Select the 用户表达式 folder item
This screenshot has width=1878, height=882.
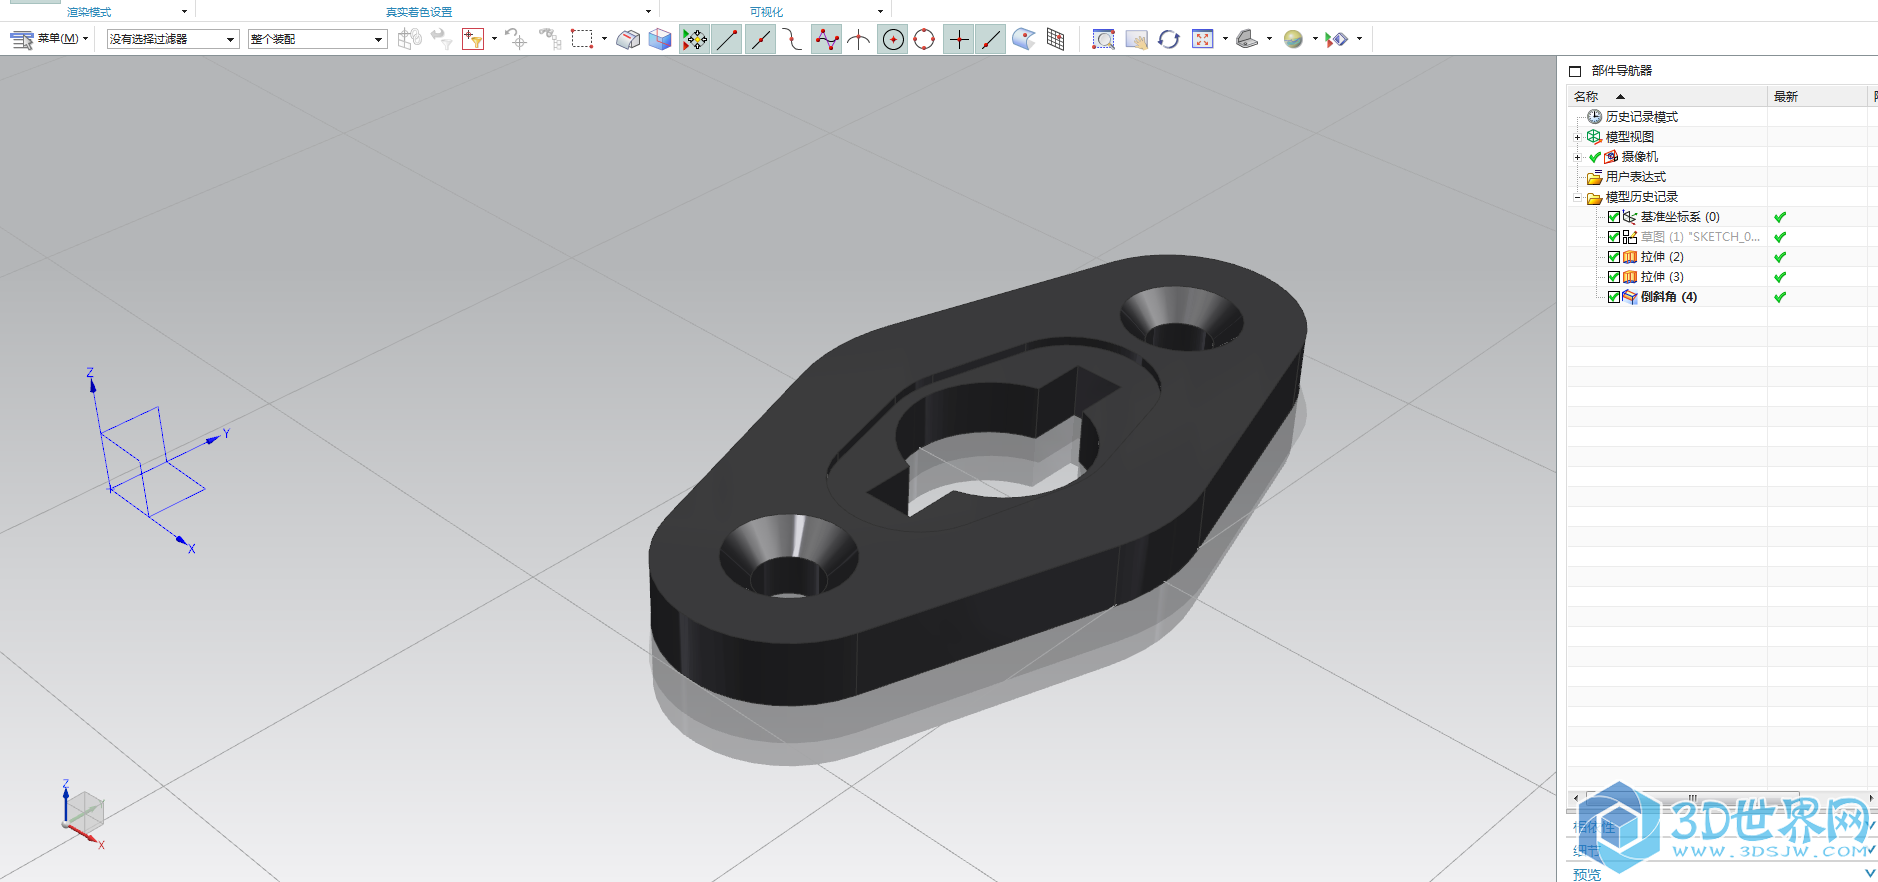[1635, 177]
